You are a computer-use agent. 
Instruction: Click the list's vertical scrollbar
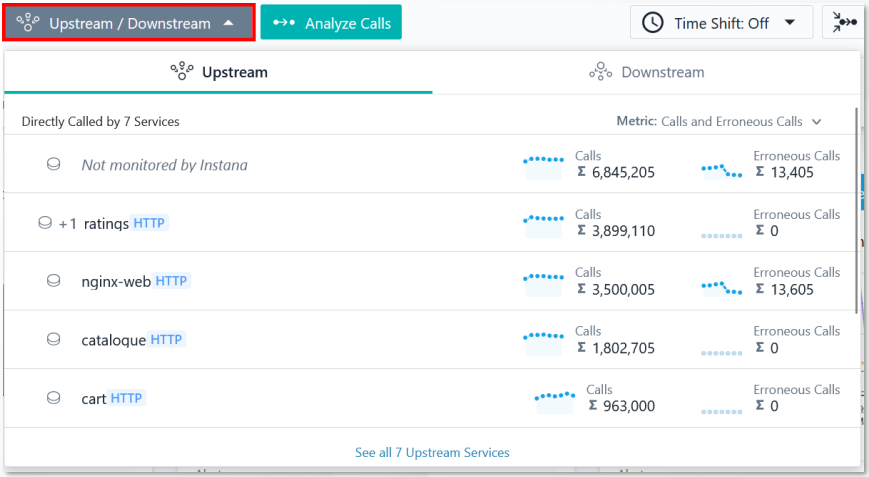click(856, 211)
